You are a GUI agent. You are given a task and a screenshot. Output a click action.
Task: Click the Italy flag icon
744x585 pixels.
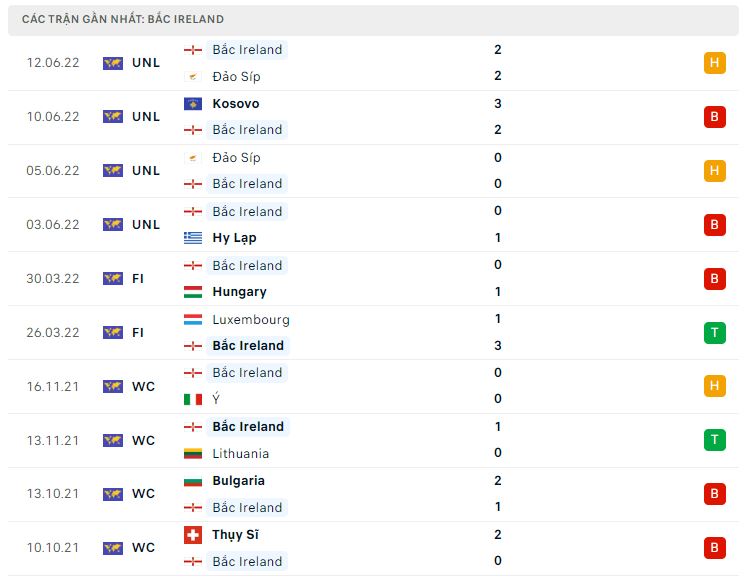[193, 399]
